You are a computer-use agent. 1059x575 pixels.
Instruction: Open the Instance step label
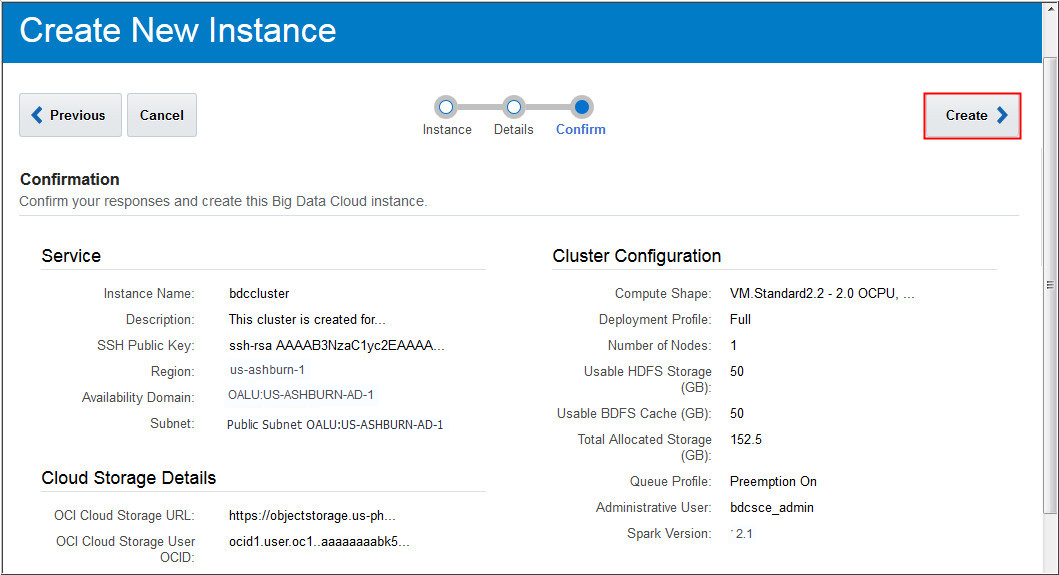(x=447, y=130)
